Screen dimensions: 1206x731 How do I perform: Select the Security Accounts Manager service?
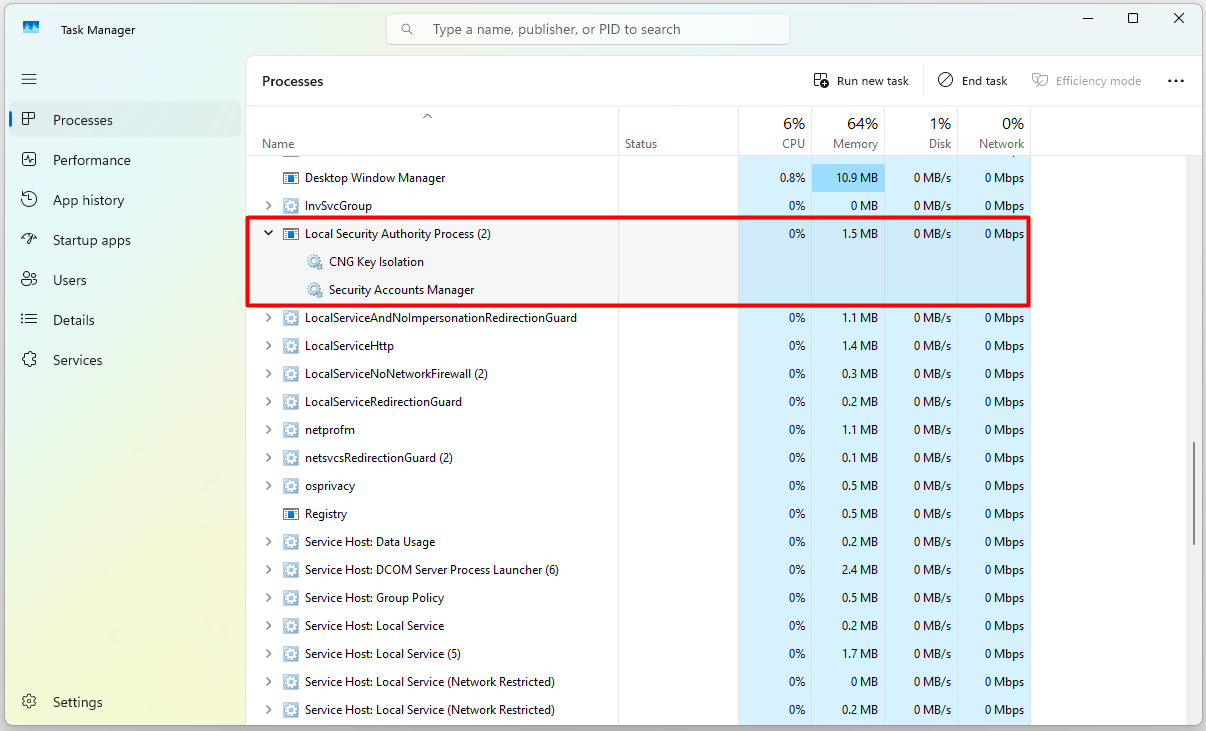pos(638,290)
